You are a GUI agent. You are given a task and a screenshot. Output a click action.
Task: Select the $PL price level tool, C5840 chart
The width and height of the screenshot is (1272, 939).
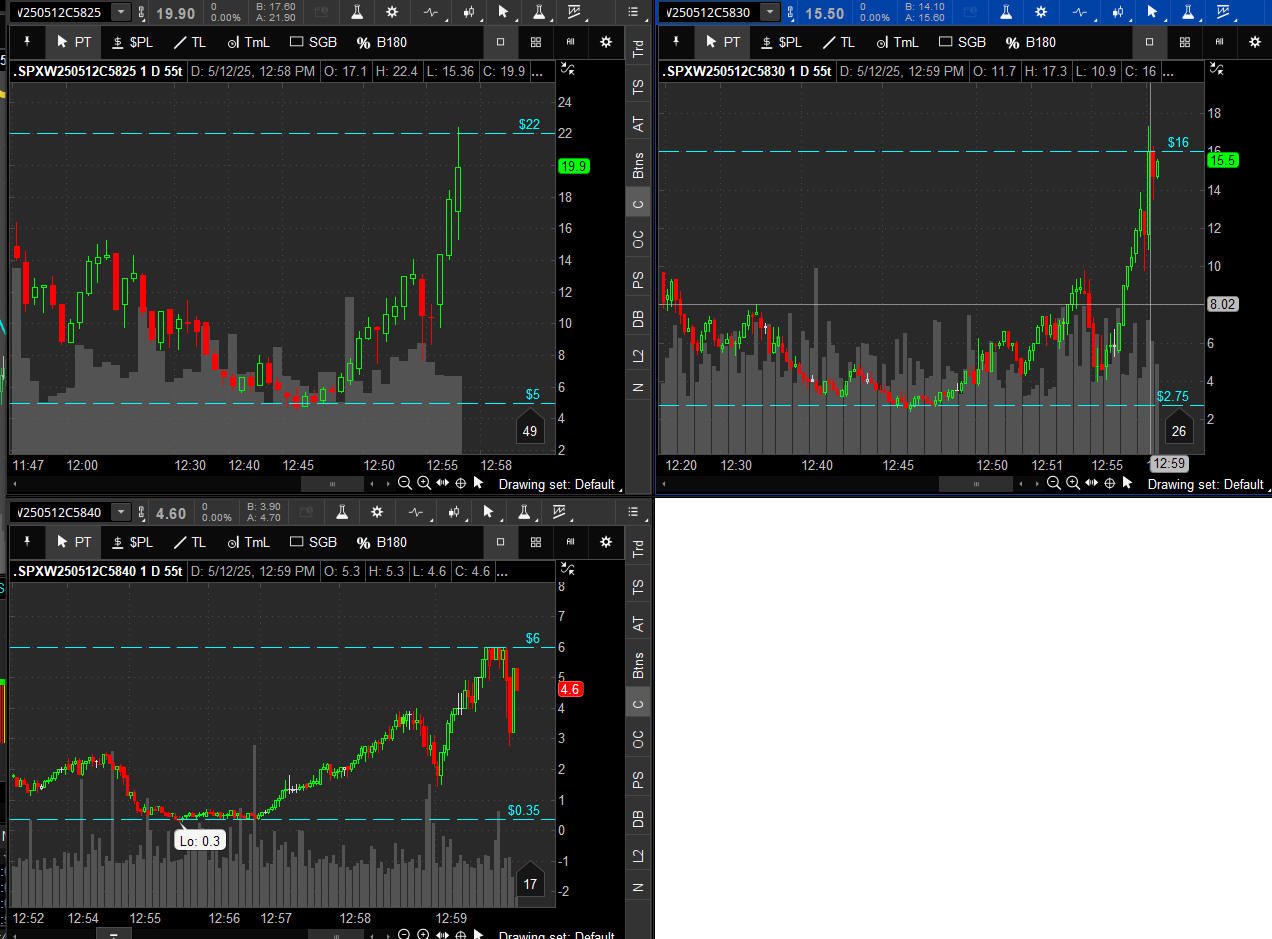[x=133, y=542]
